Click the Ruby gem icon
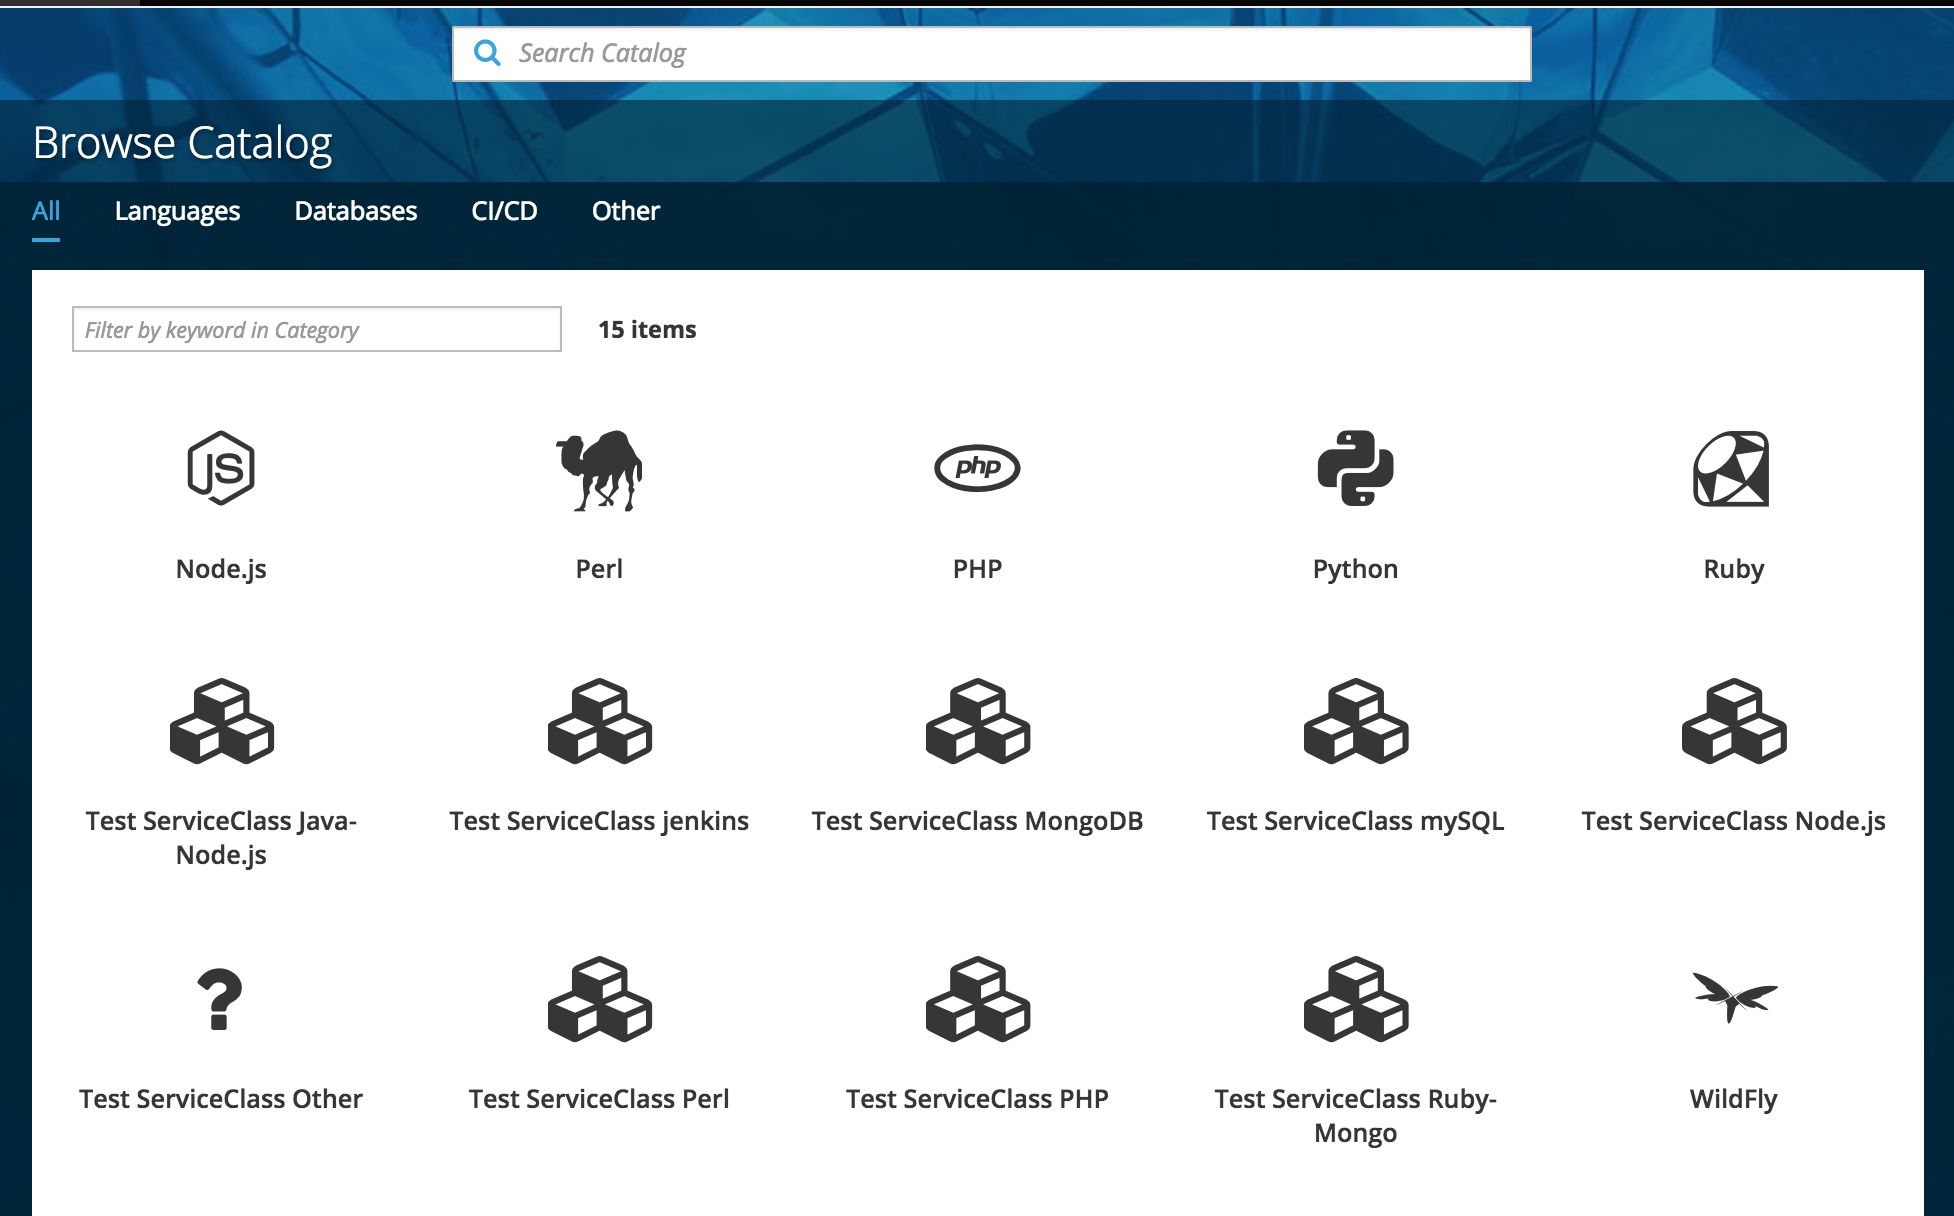 point(1732,469)
